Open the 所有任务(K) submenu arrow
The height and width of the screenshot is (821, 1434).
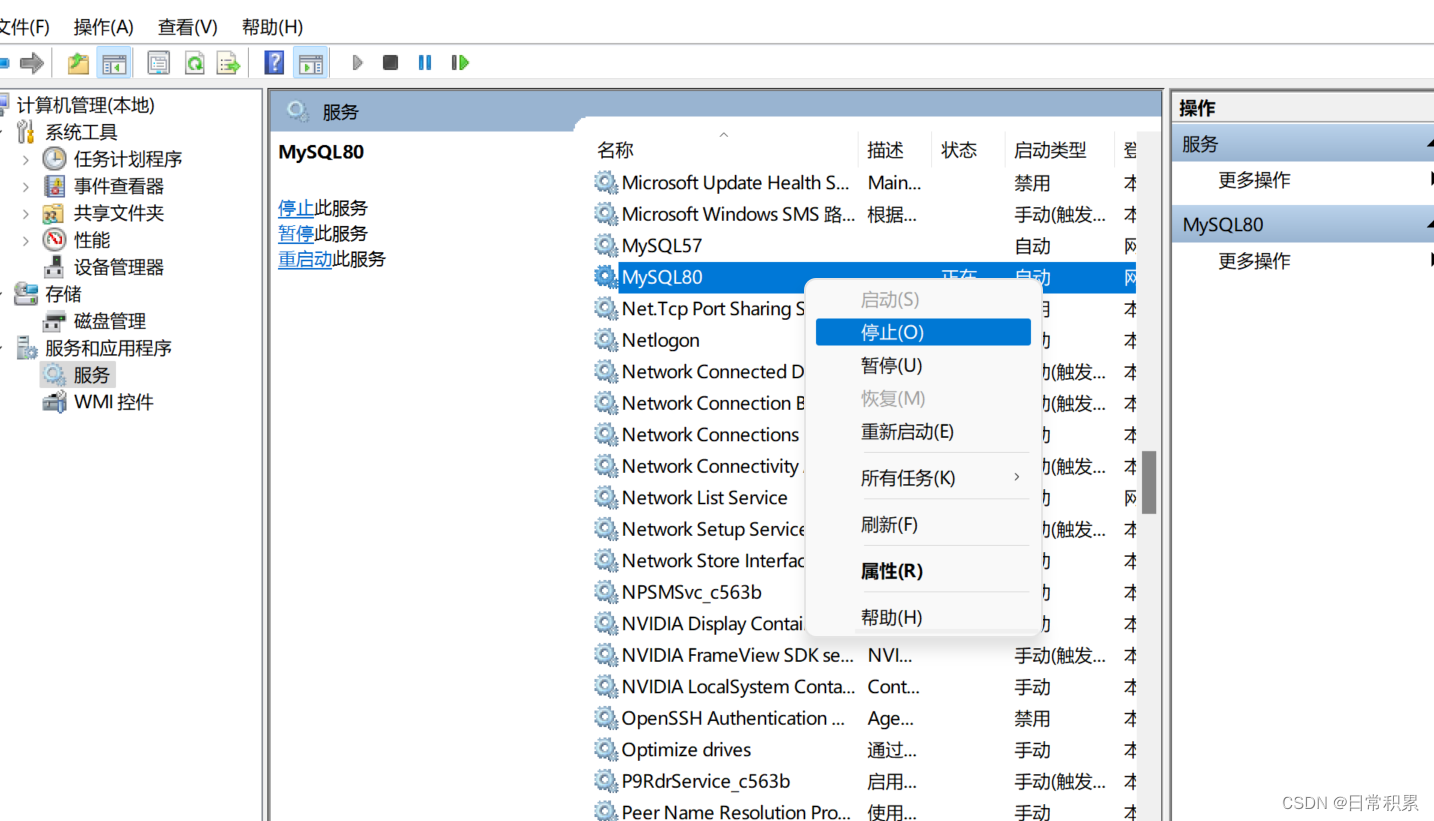tap(1016, 477)
